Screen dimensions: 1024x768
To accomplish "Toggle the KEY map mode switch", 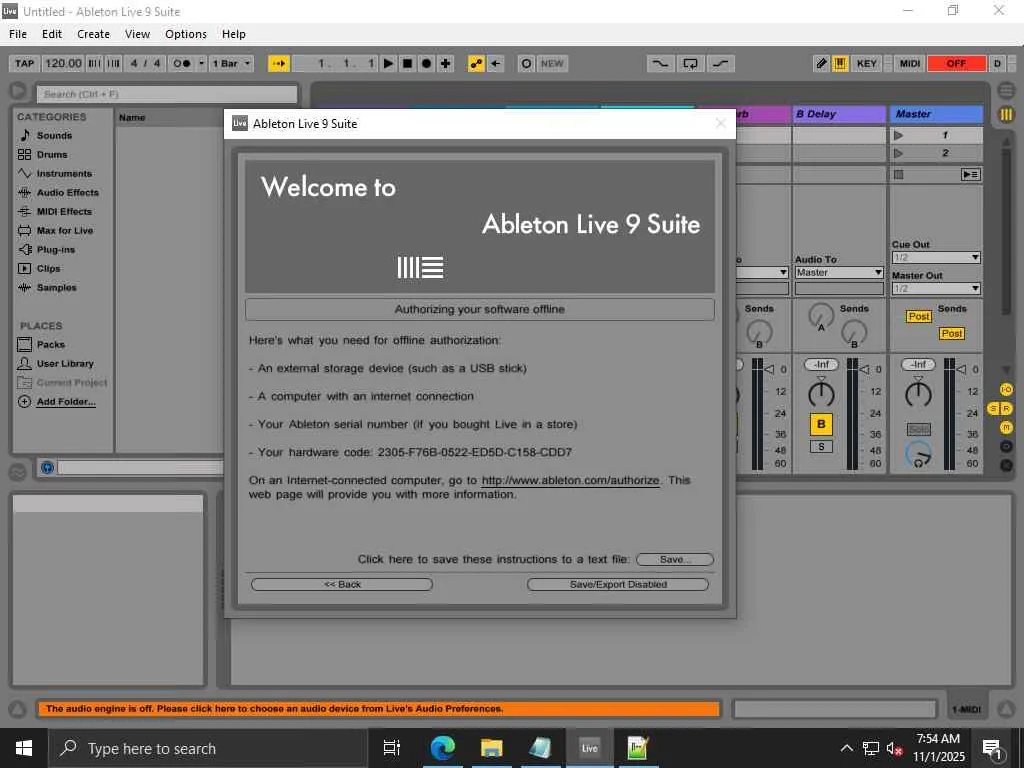I will (x=867, y=63).
